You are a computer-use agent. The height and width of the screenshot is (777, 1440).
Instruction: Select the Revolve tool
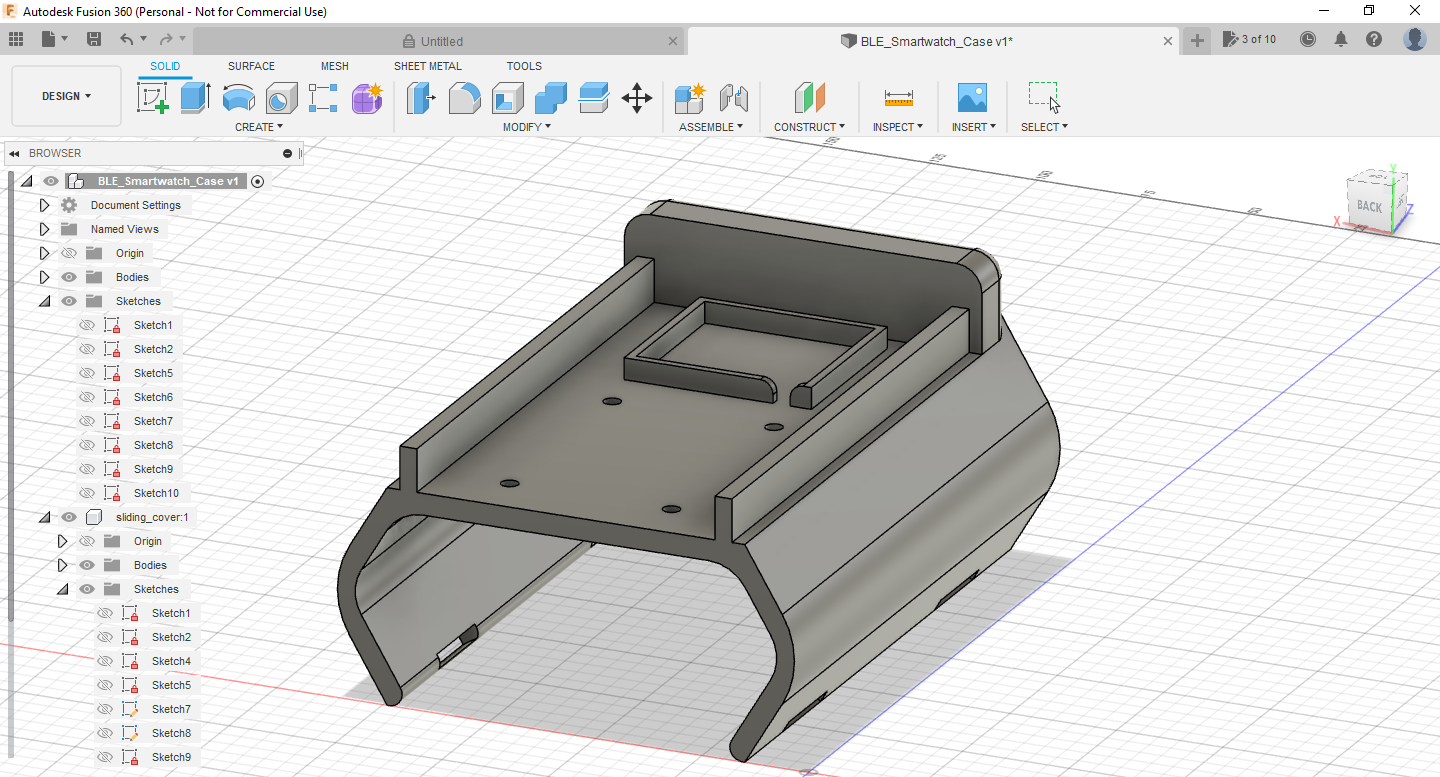238,98
